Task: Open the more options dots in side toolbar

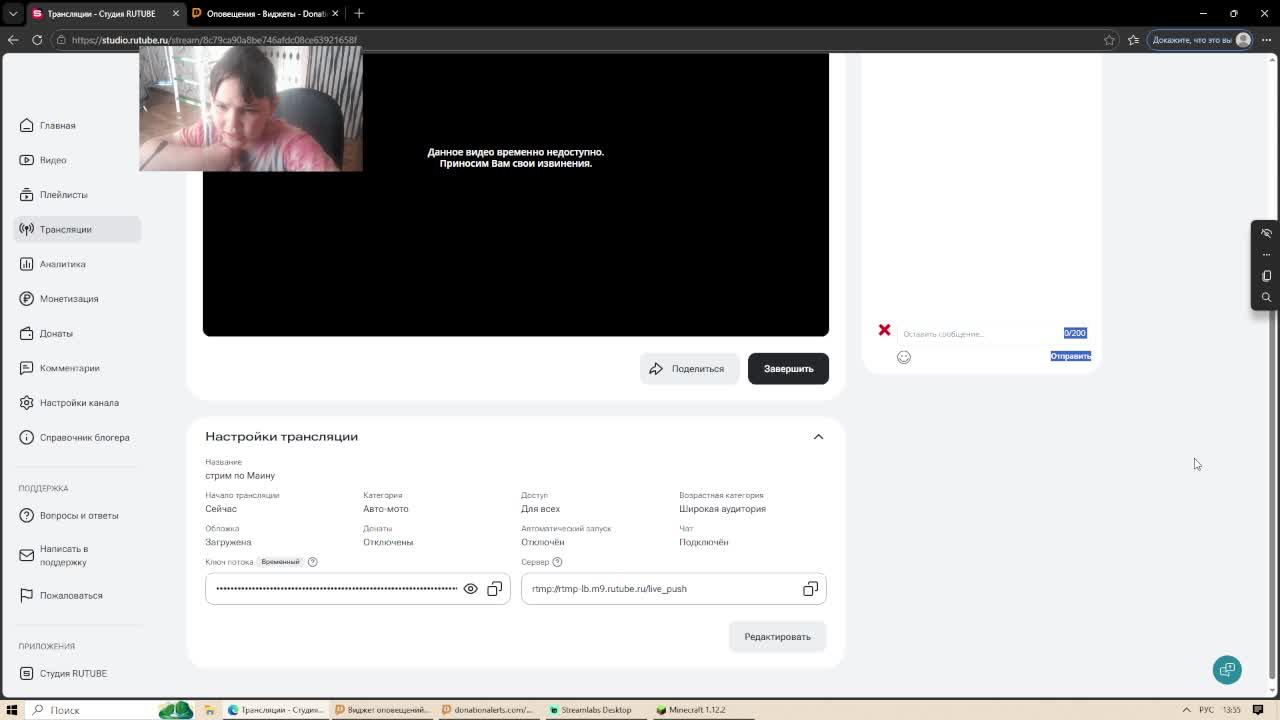Action: pos(1266,255)
